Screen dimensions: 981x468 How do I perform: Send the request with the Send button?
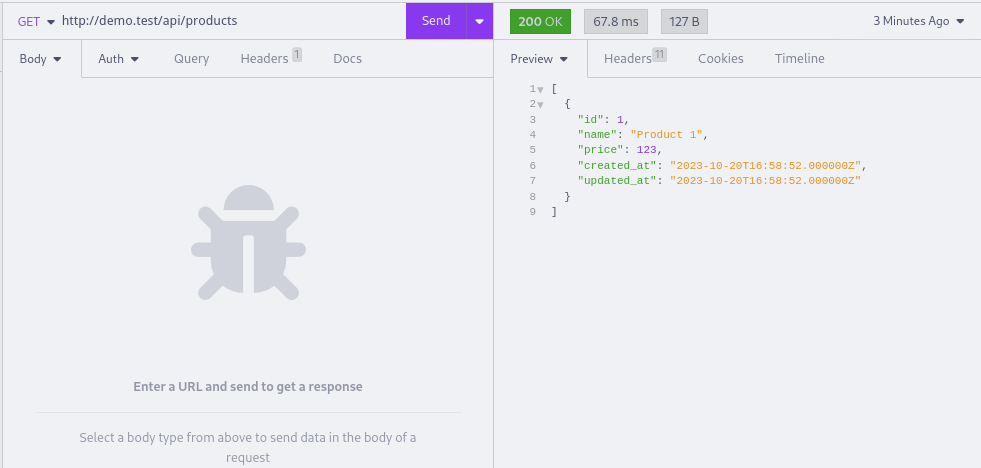[x=436, y=21]
